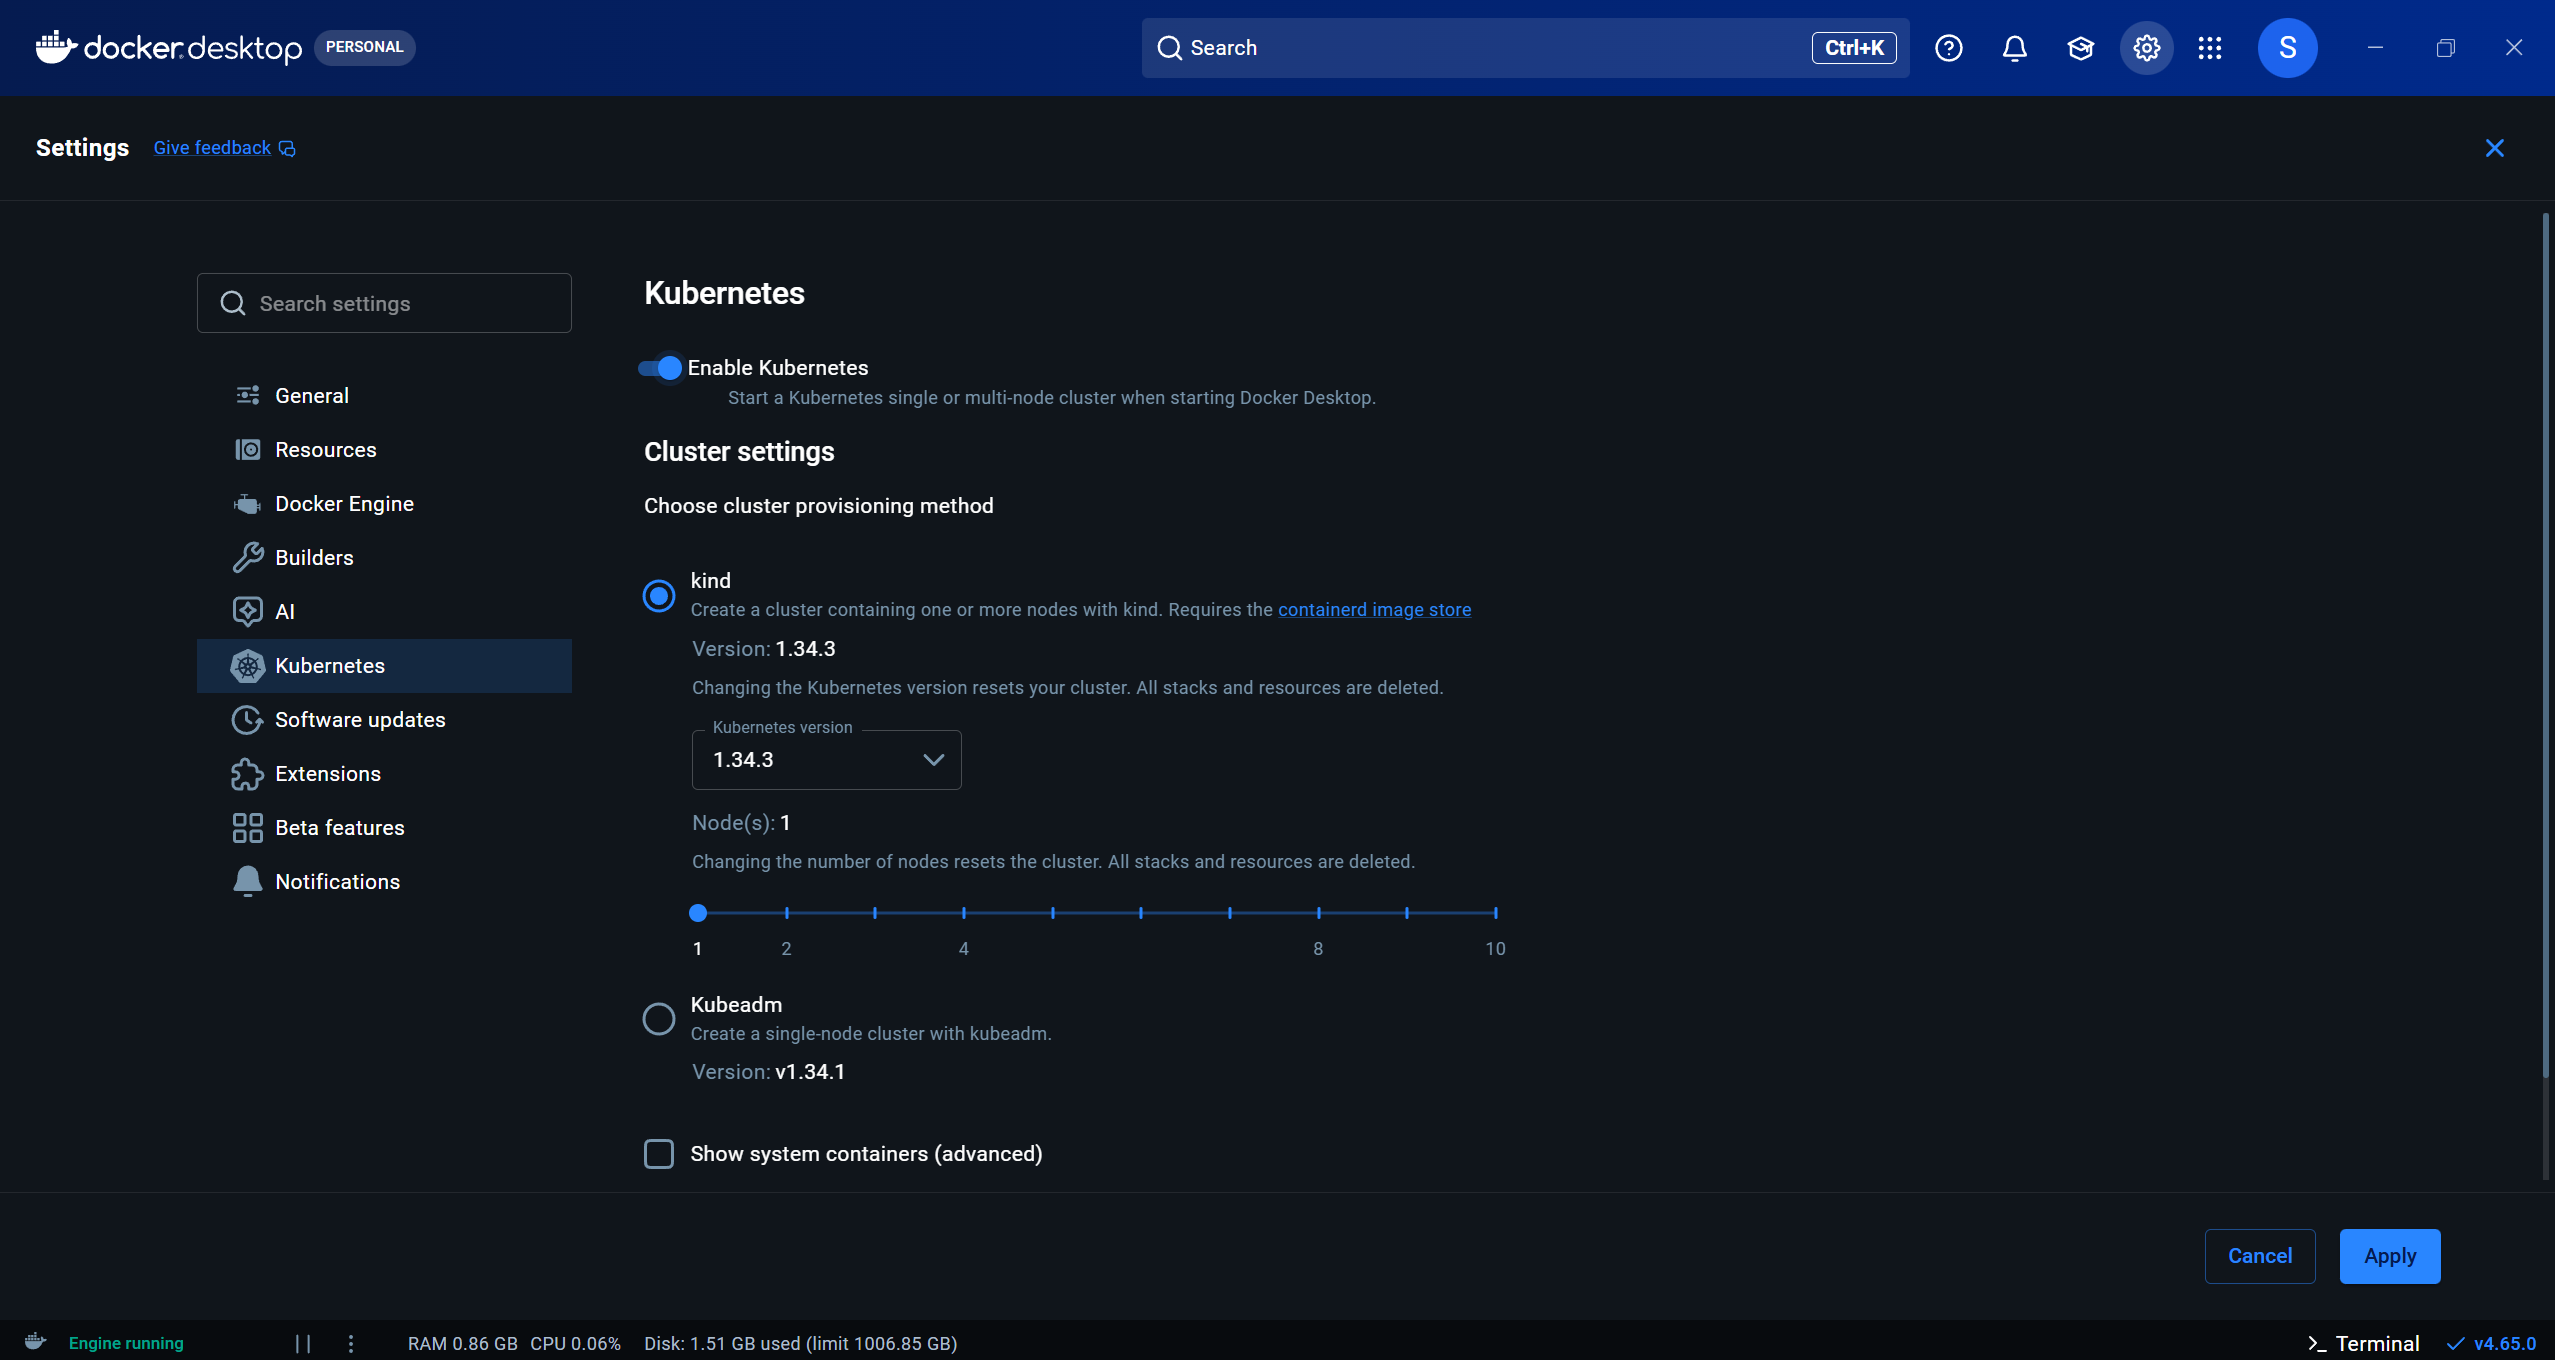Open the Learning center graduation cap icon
This screenshot has width=2555, height=1360.
2080,48
